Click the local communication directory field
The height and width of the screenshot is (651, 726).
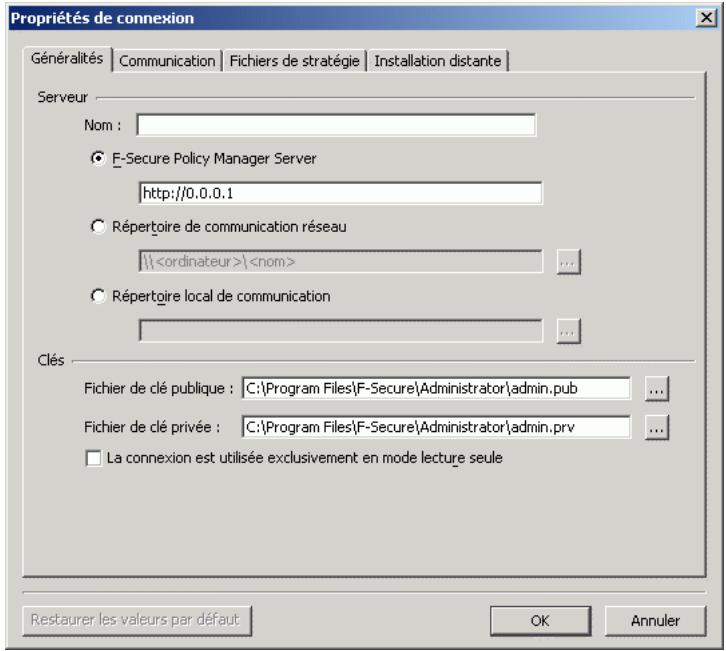[340, 331]
